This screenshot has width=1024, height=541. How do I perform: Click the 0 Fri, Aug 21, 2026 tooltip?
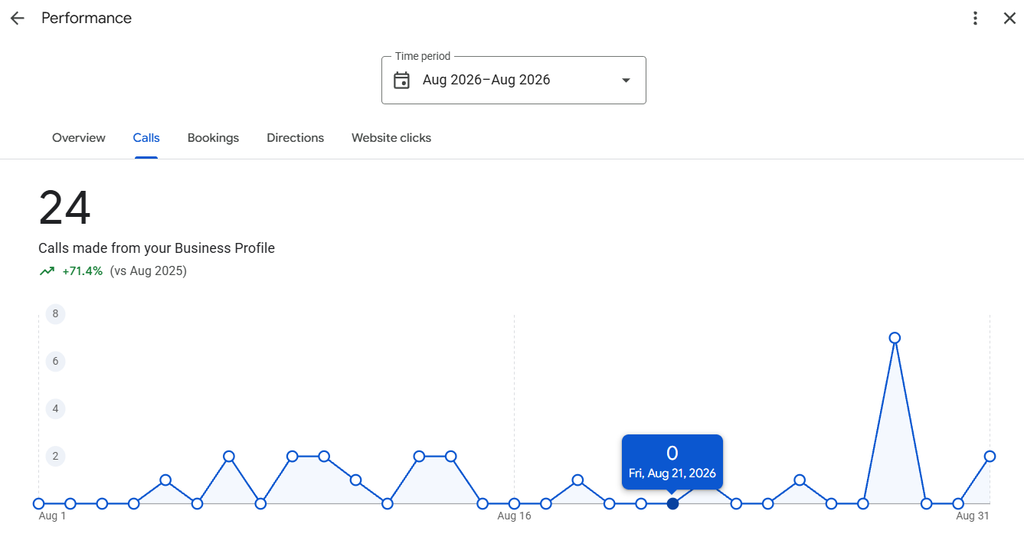pos(672,462)
